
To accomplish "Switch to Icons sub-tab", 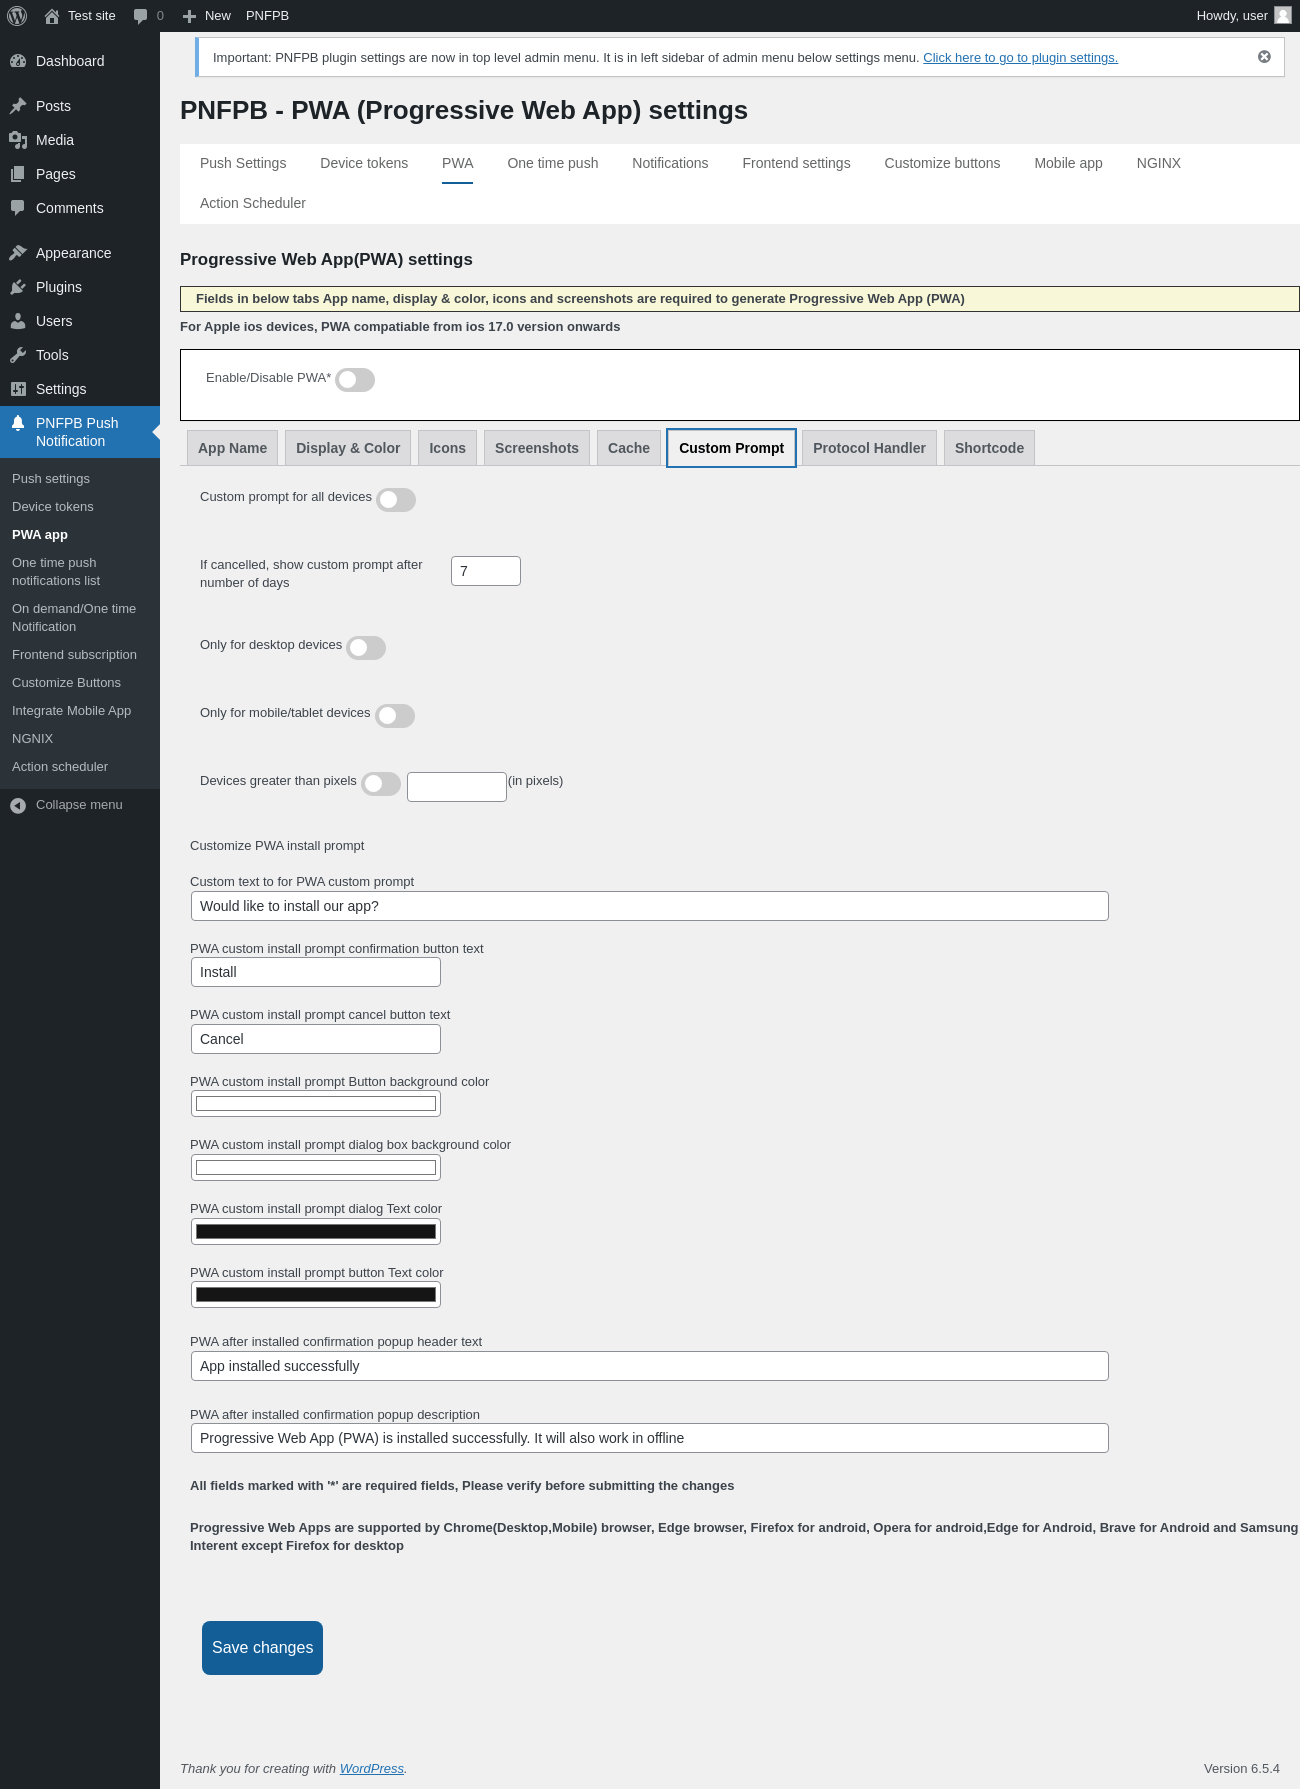I will coord(448,448).
